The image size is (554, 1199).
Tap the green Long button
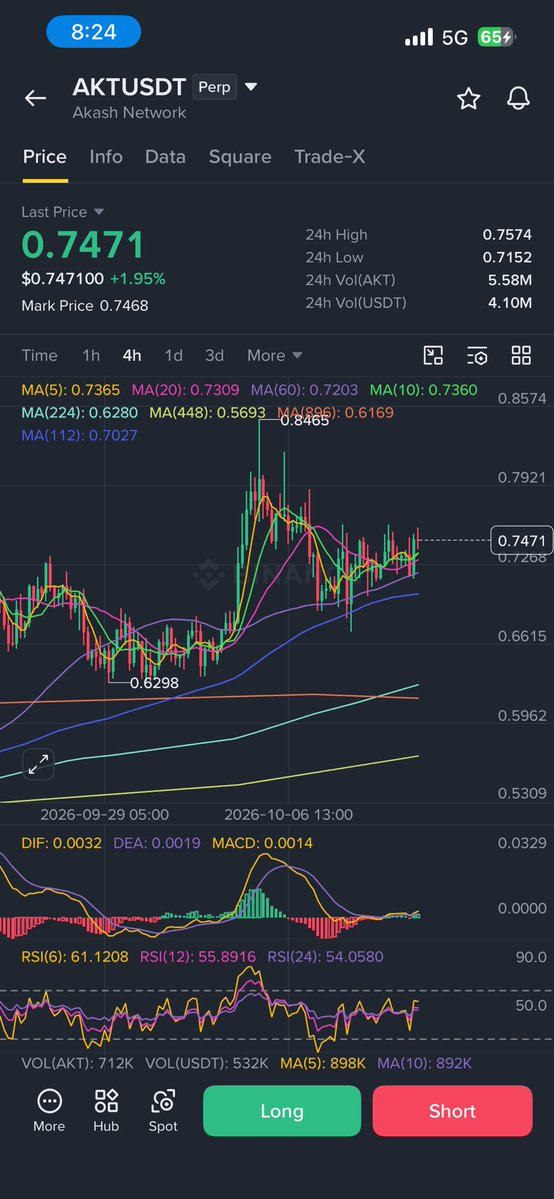[282, 1110]
